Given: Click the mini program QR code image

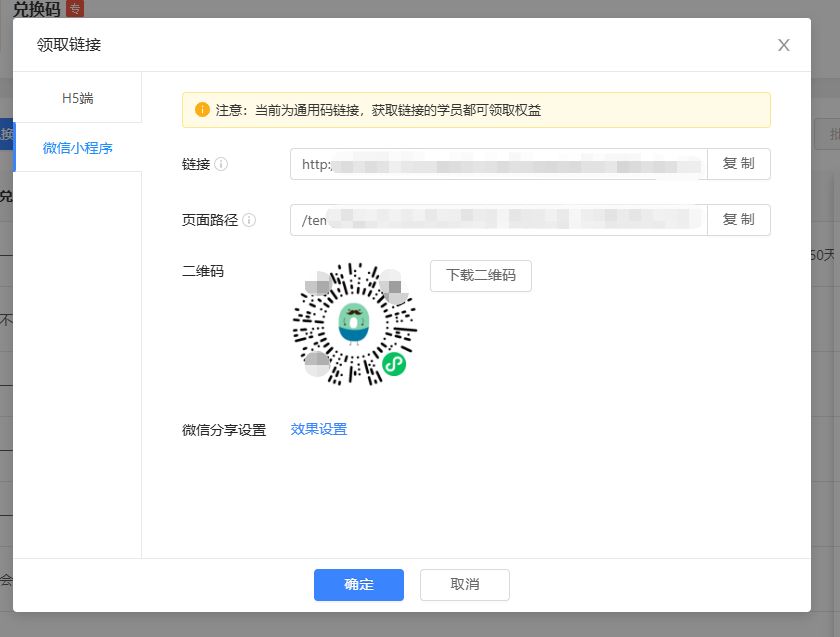Looking at the screenshot, I should click(x=355, y=324).
